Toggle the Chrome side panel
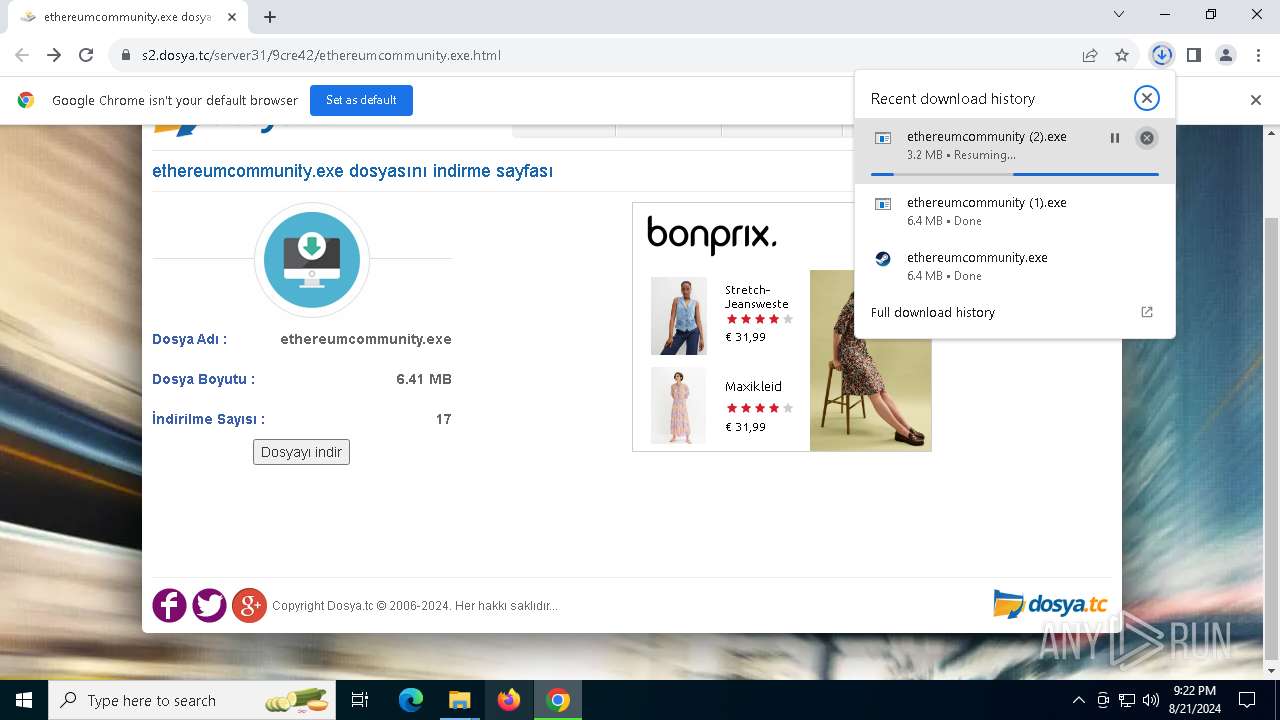Image resolution: width=1280 pixels, height=720 pixels. (1194, 55)
